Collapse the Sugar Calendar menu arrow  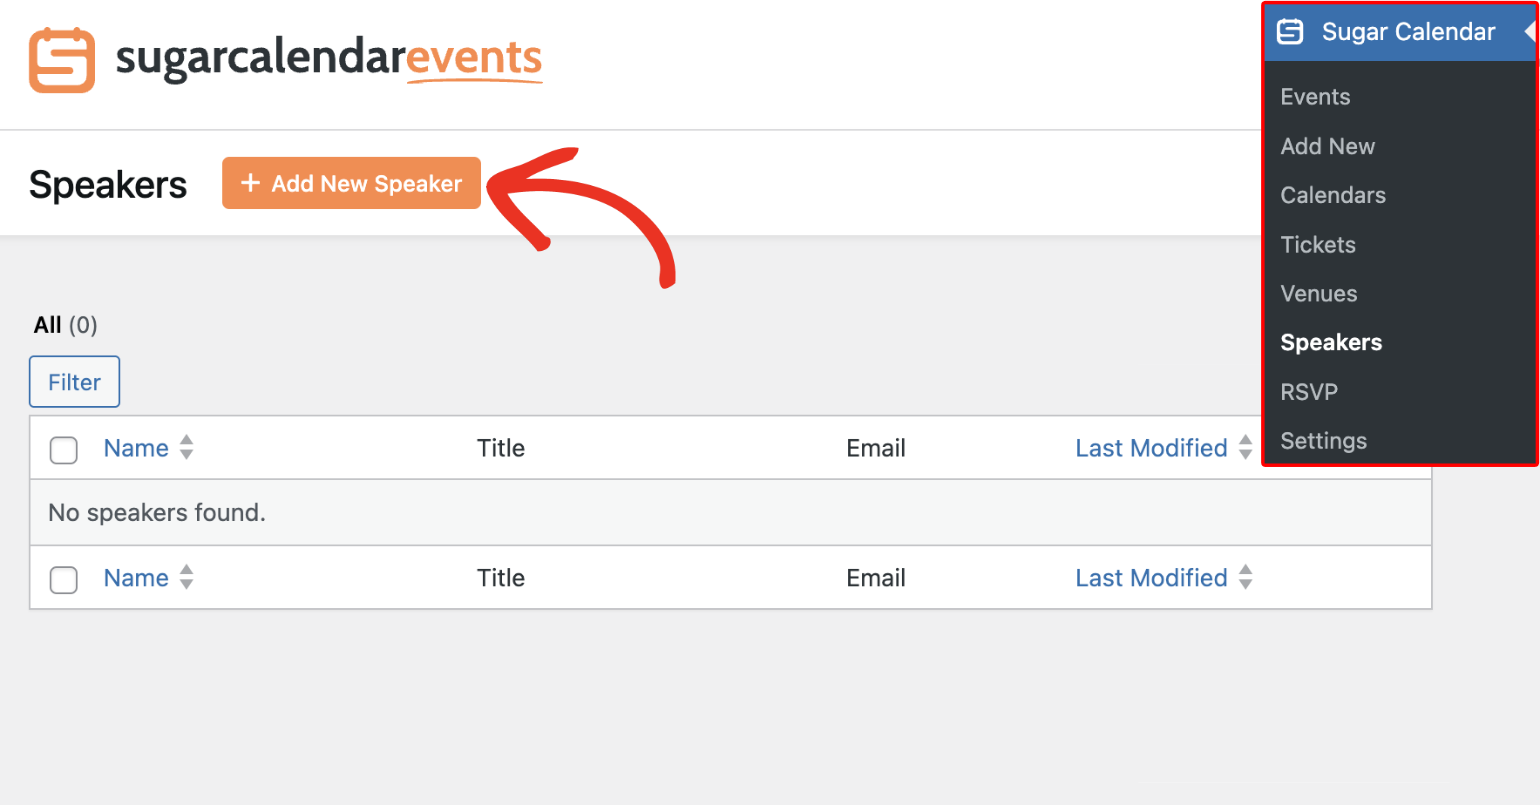coord(1529,32)
